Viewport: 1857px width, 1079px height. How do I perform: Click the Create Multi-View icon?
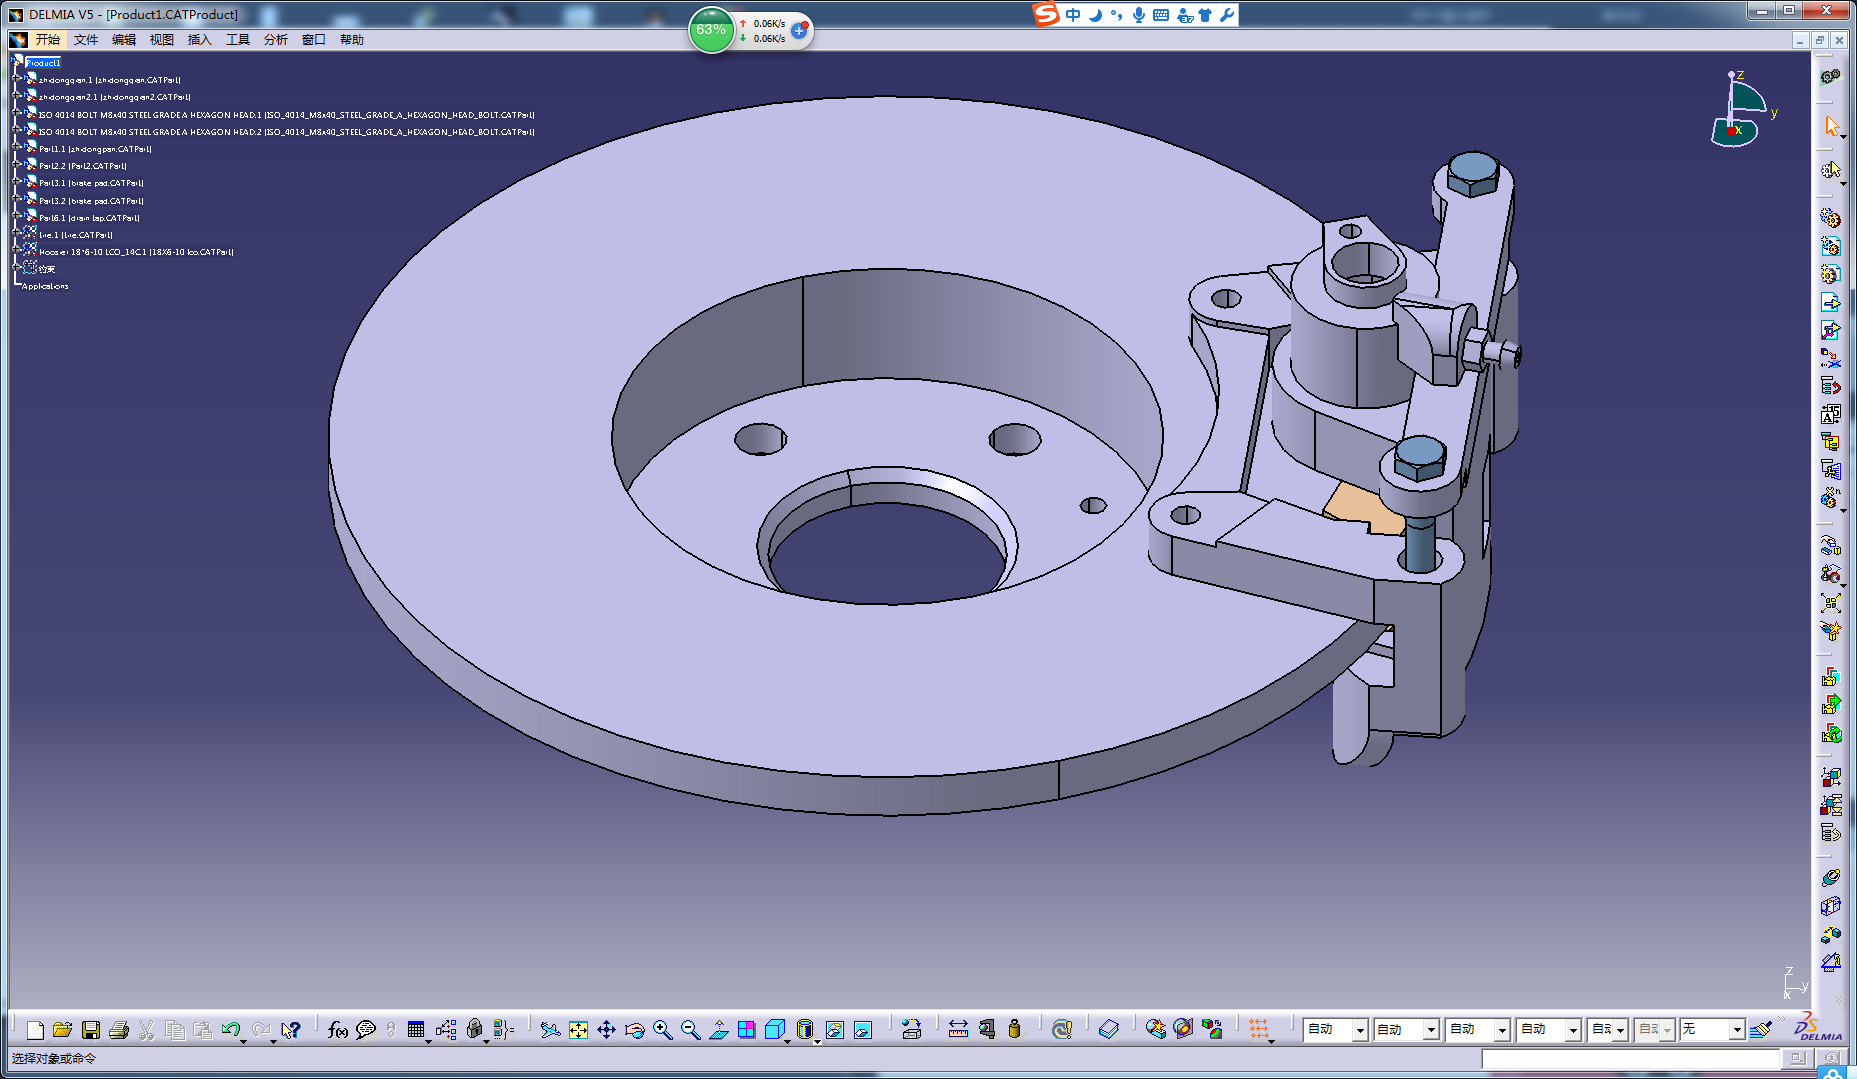tap(746, 1030)
